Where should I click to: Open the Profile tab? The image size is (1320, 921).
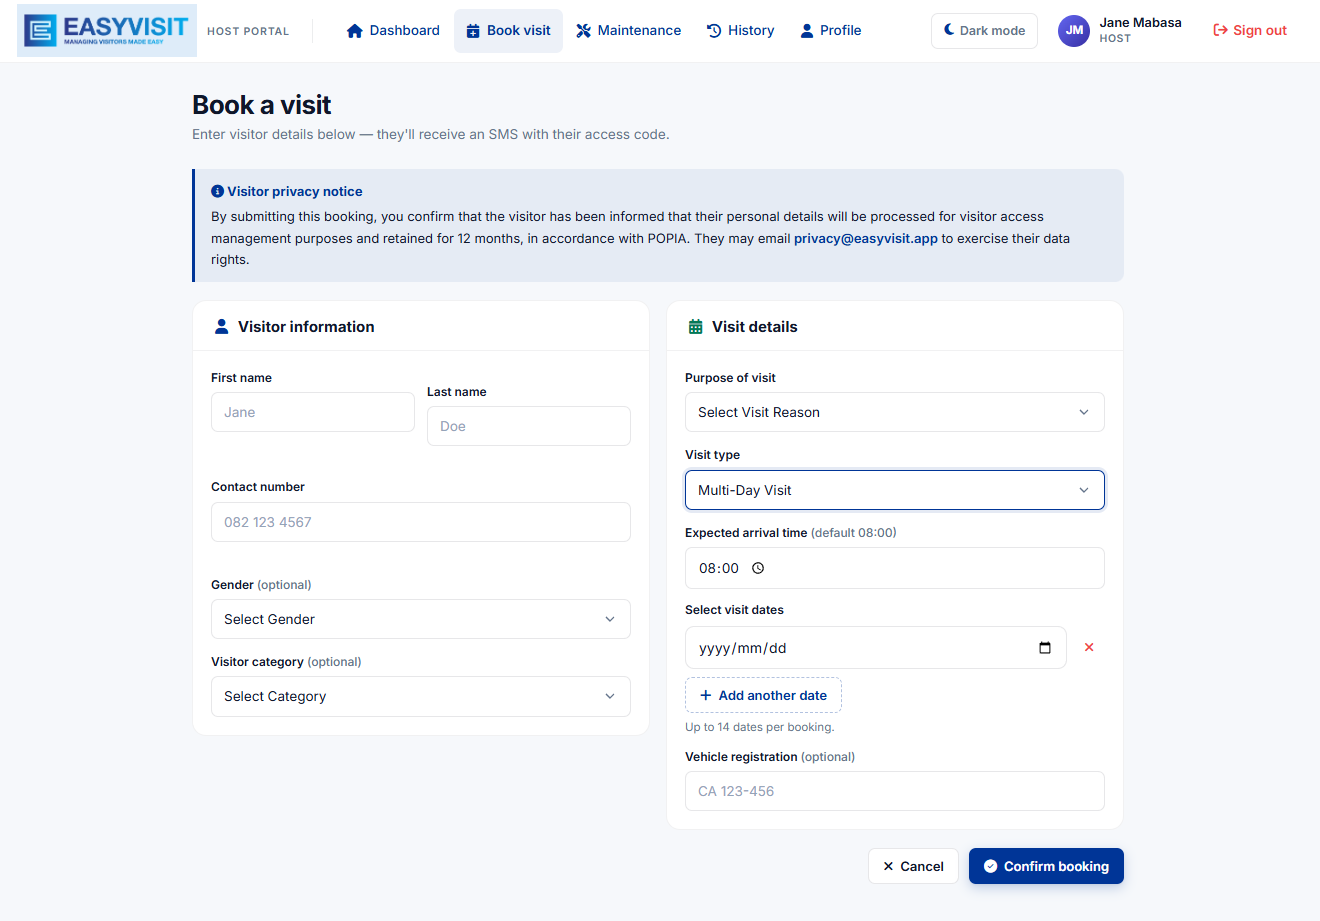(830, 31)
